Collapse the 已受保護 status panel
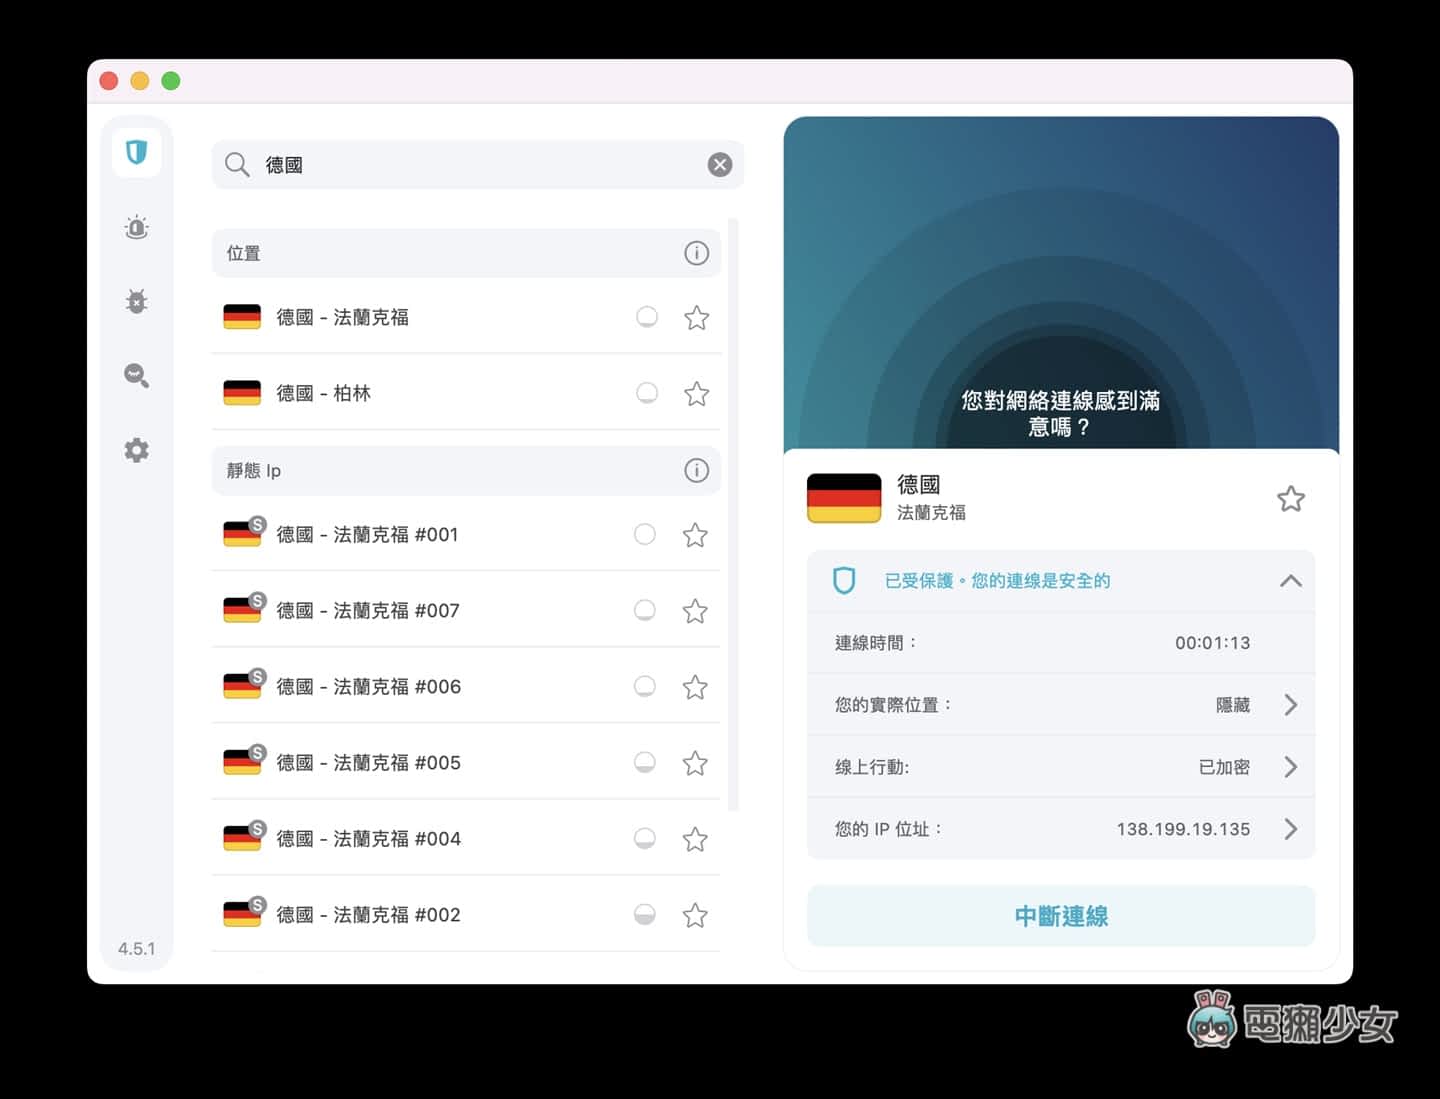The image size is (1440, 1099). click(1290, 581)
